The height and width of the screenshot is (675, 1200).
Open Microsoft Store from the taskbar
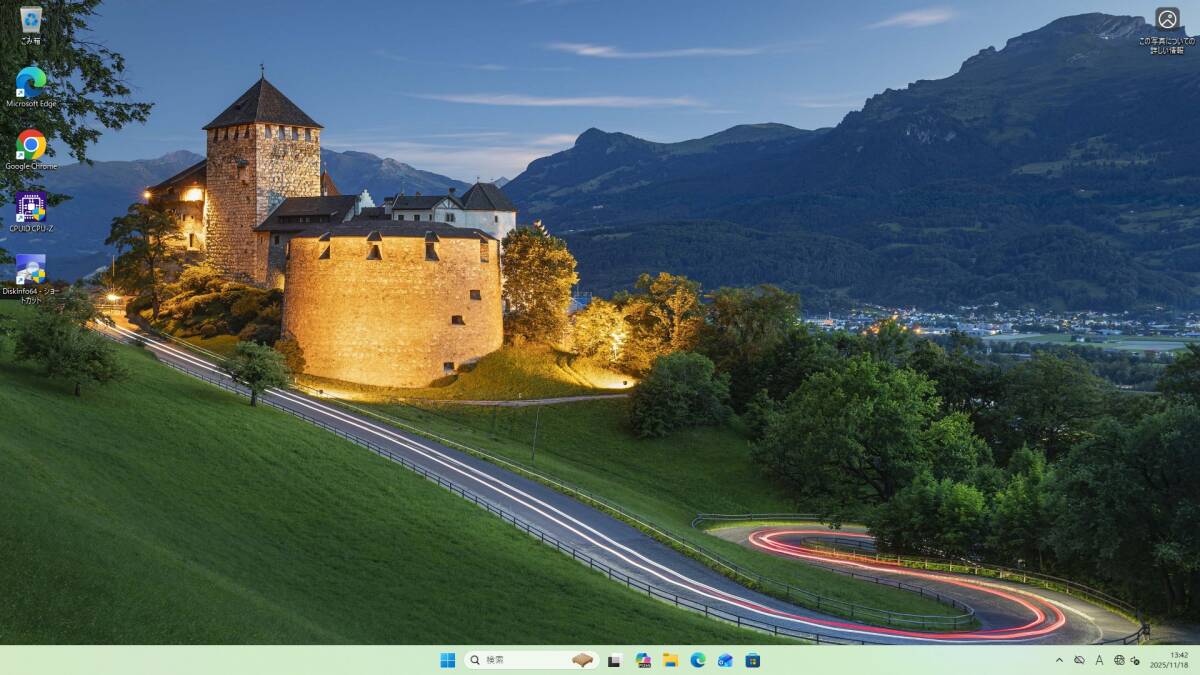753,660
